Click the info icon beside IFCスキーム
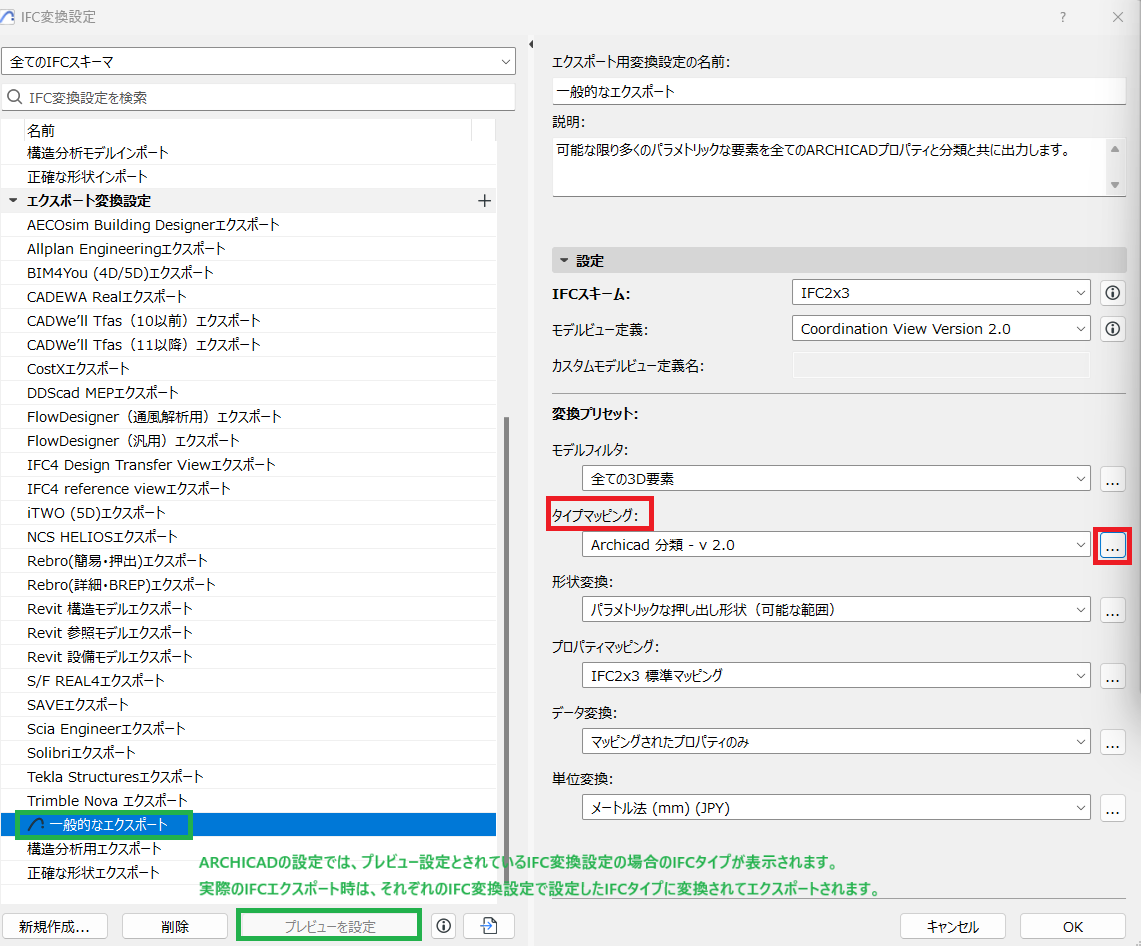This screenshot has height=946, width=1141. tap(1112, 293)
